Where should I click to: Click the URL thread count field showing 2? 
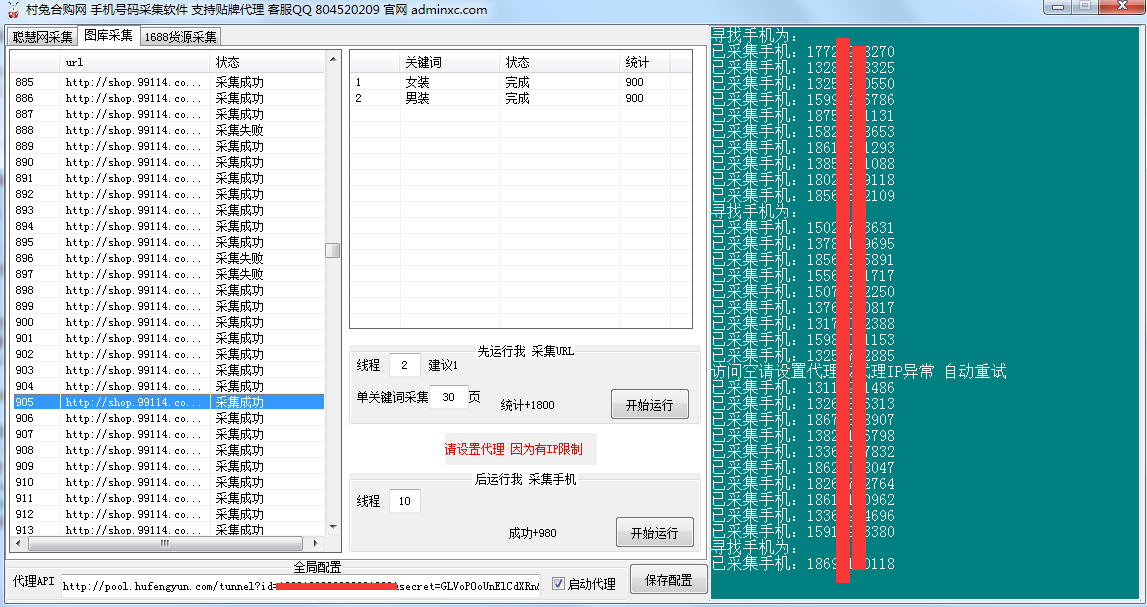(x=404, y=365)
